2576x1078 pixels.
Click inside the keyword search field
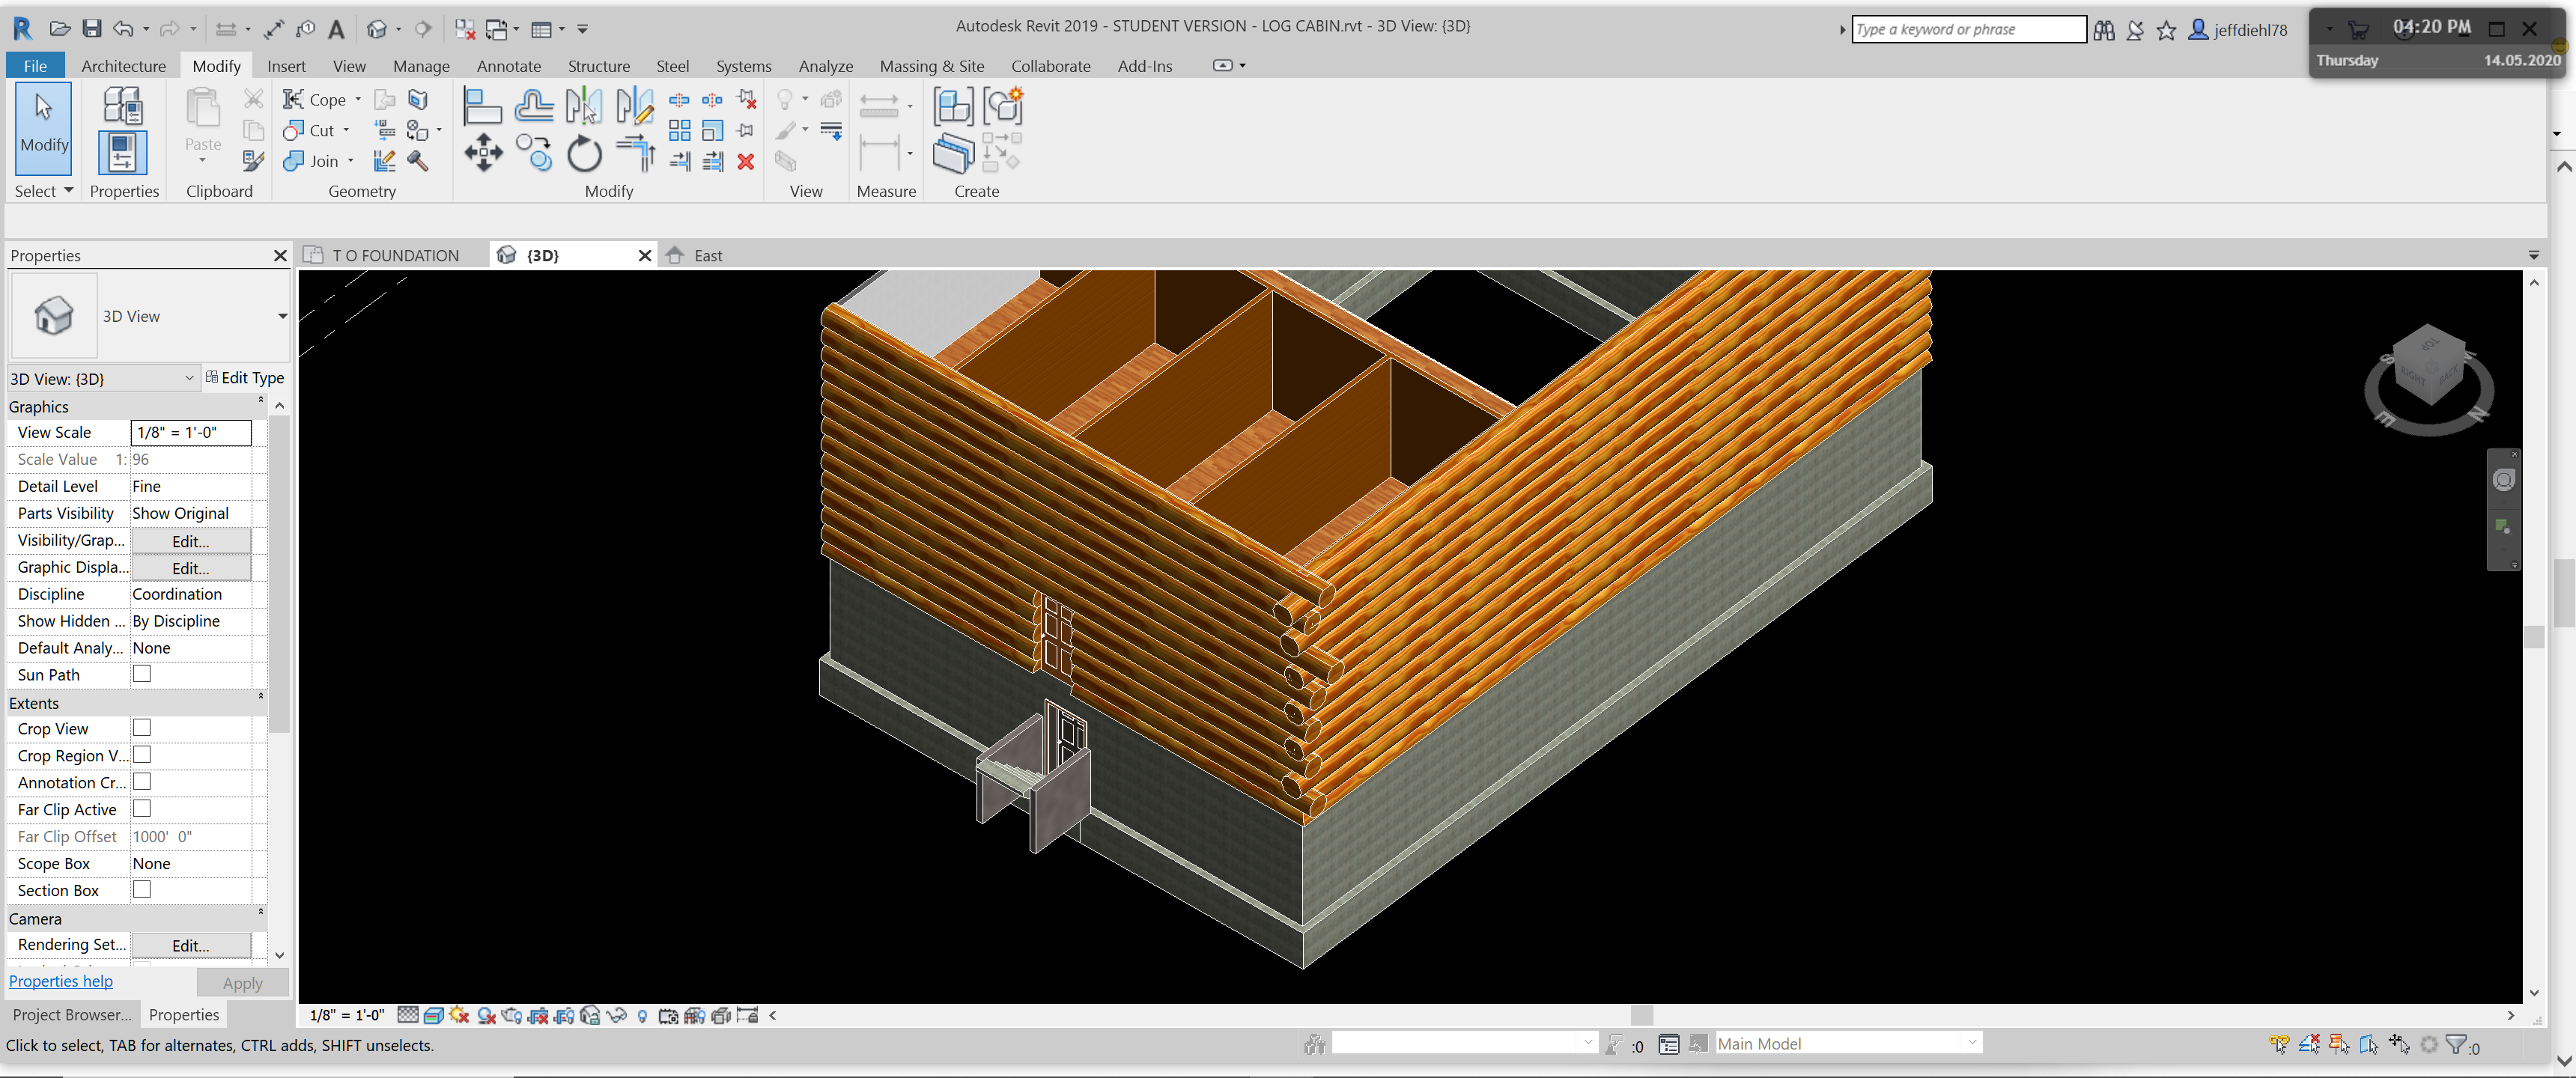(x=1968, y=29)
